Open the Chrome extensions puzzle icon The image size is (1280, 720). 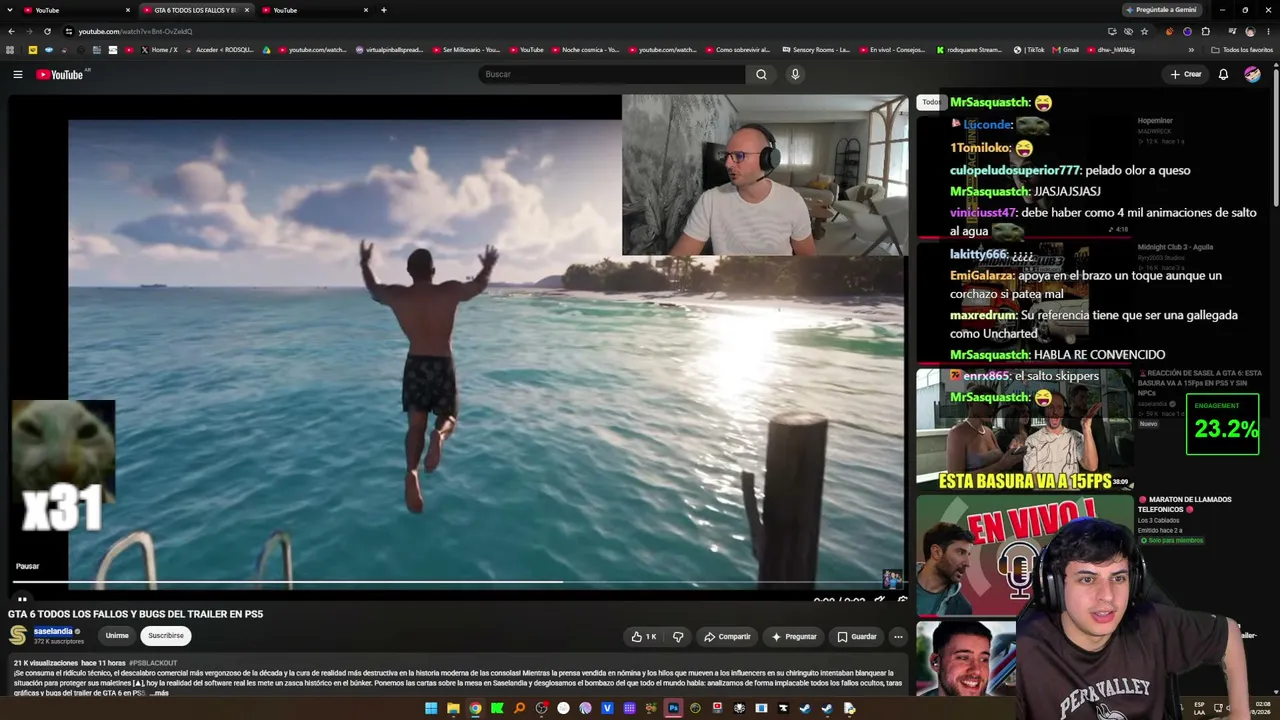pyautogui.click(x=1208, y=31)
